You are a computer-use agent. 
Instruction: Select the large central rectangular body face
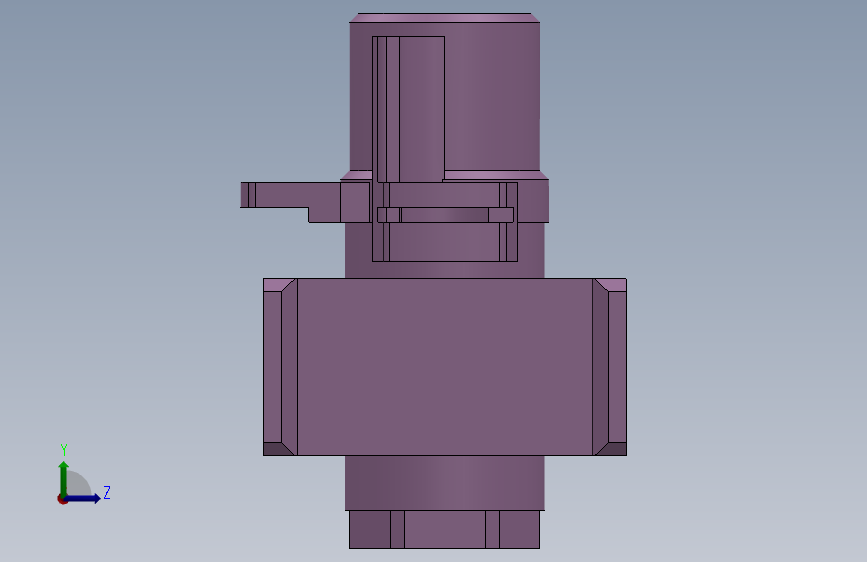click(x=445, y=367)
